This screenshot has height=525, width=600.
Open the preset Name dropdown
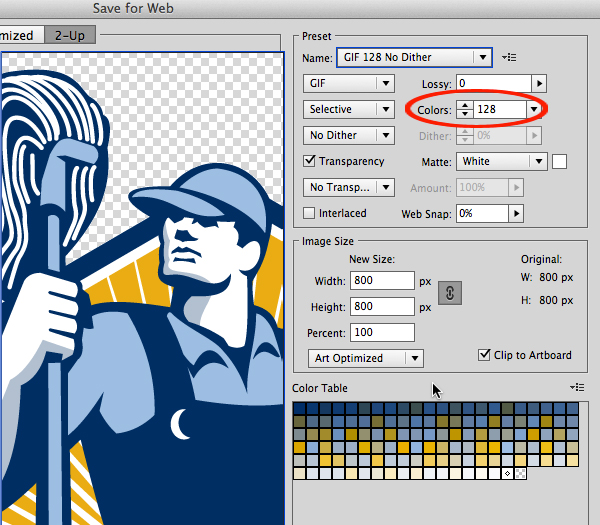pyautogui.click(x=414, y=57)
